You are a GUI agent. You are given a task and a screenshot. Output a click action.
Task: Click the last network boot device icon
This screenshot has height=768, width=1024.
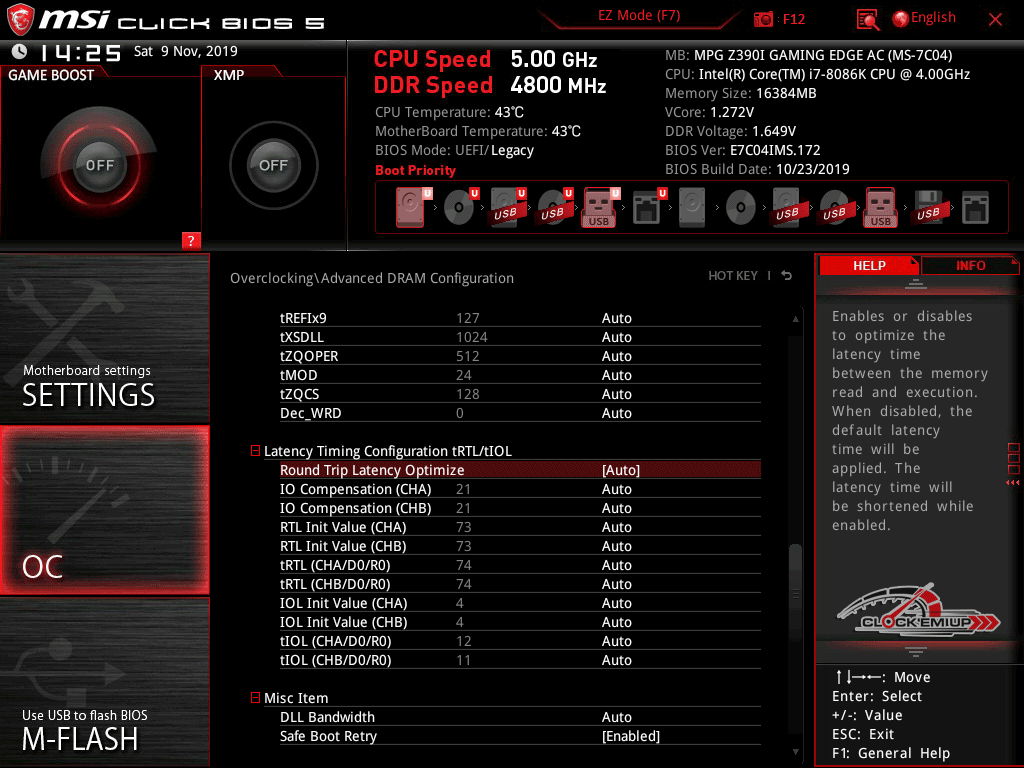click(x=975, y=207)
